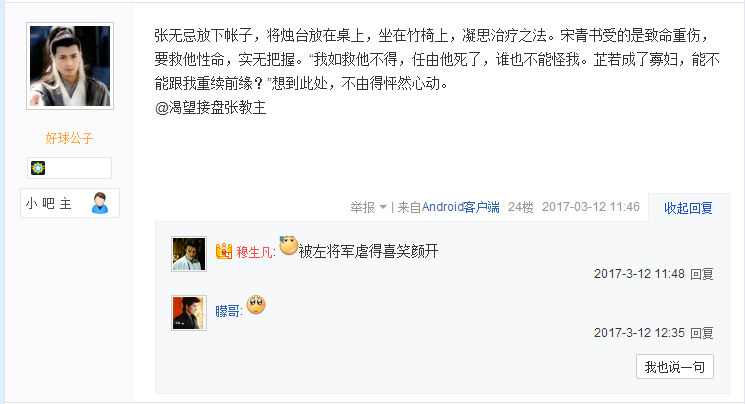This screenshot has width=745, height=404.
Task: Click 穆生凡's small avatar thumbnail
Action: pyautogui.click(x=189, y=254)
